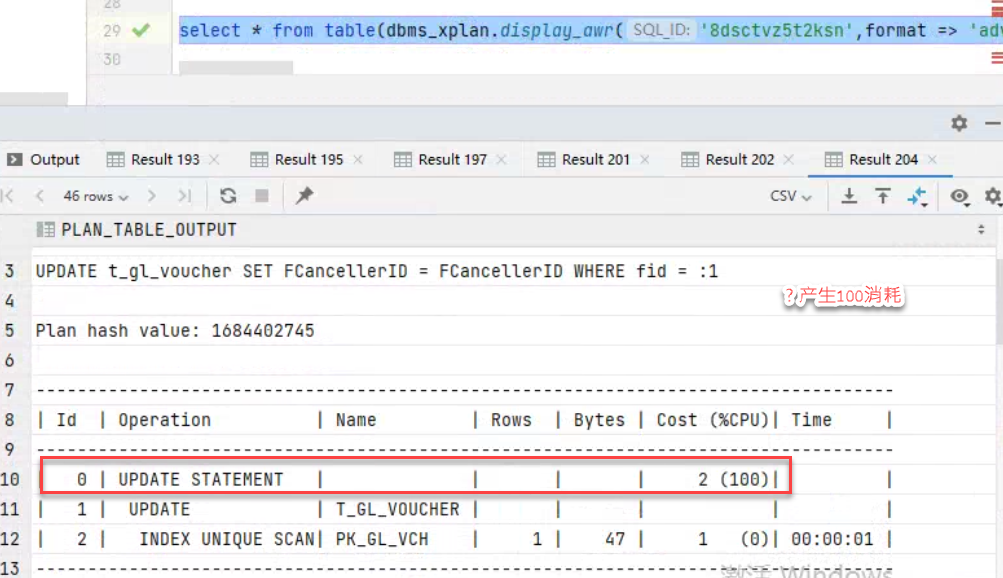The height and width of the screenshot is (578, 1003).
Task: Open the CSV data extractor dropdown
Action: [x=791, y=196]
